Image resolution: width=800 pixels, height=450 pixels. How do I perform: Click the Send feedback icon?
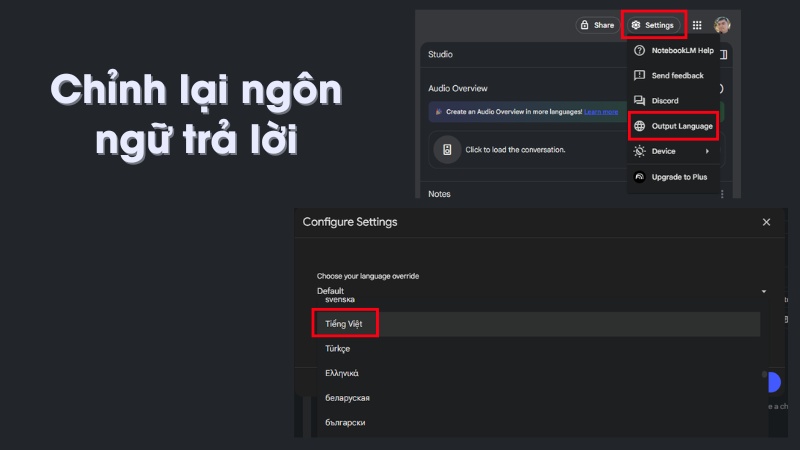640,75
